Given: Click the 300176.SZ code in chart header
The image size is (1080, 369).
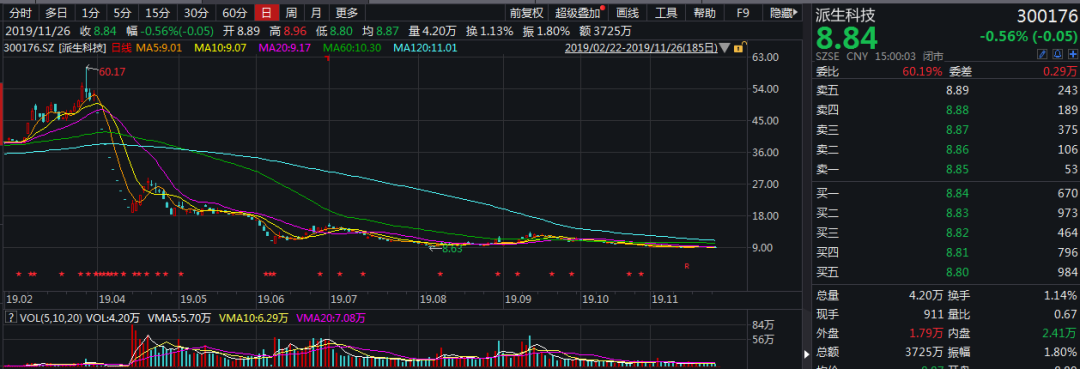Looking at the screenshot, I should [29, 48].
